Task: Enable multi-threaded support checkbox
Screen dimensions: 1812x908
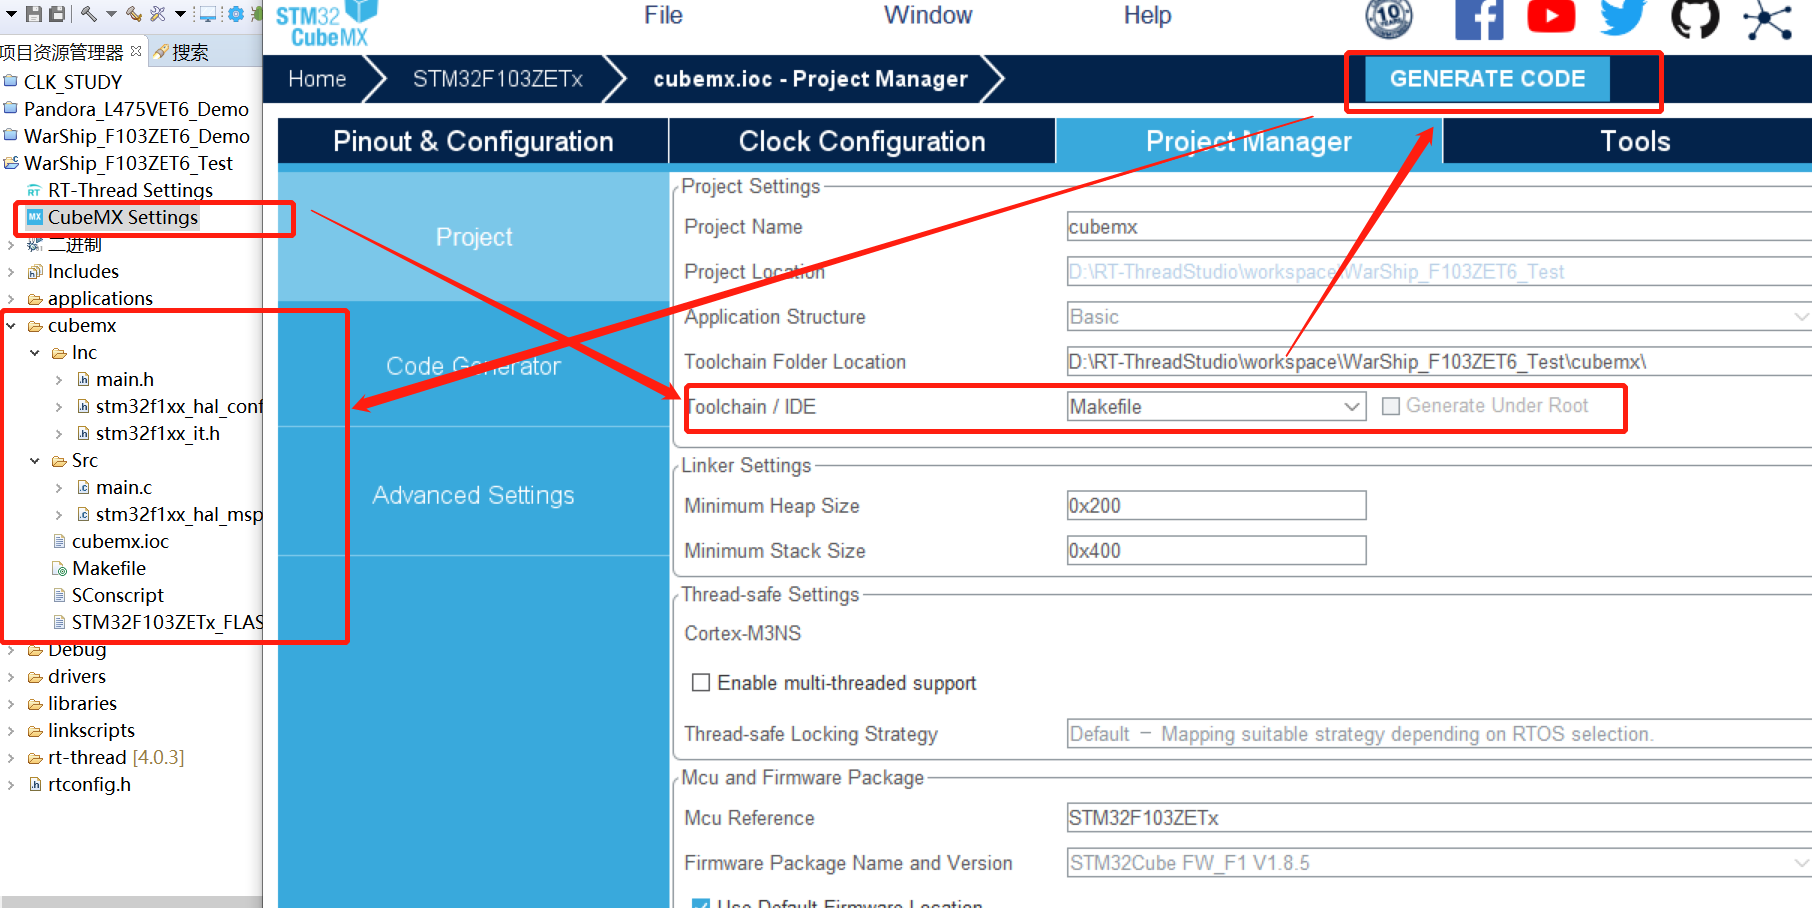Action: click(x=701, y=682)
